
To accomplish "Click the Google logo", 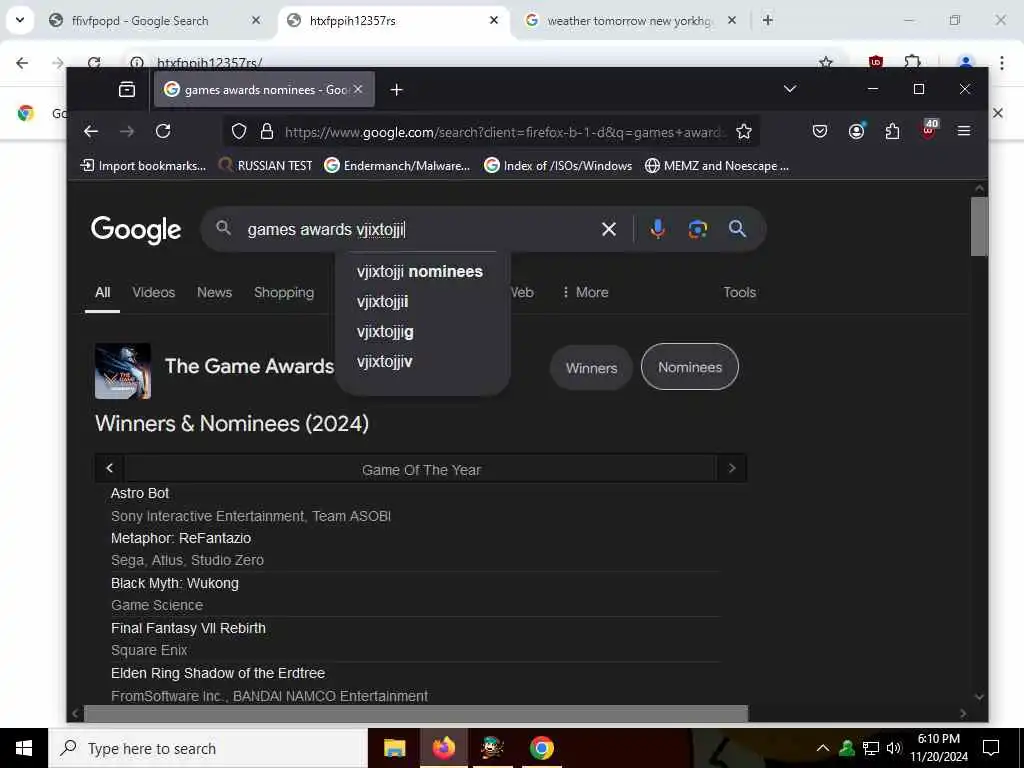I will click(x=136, y=229).
